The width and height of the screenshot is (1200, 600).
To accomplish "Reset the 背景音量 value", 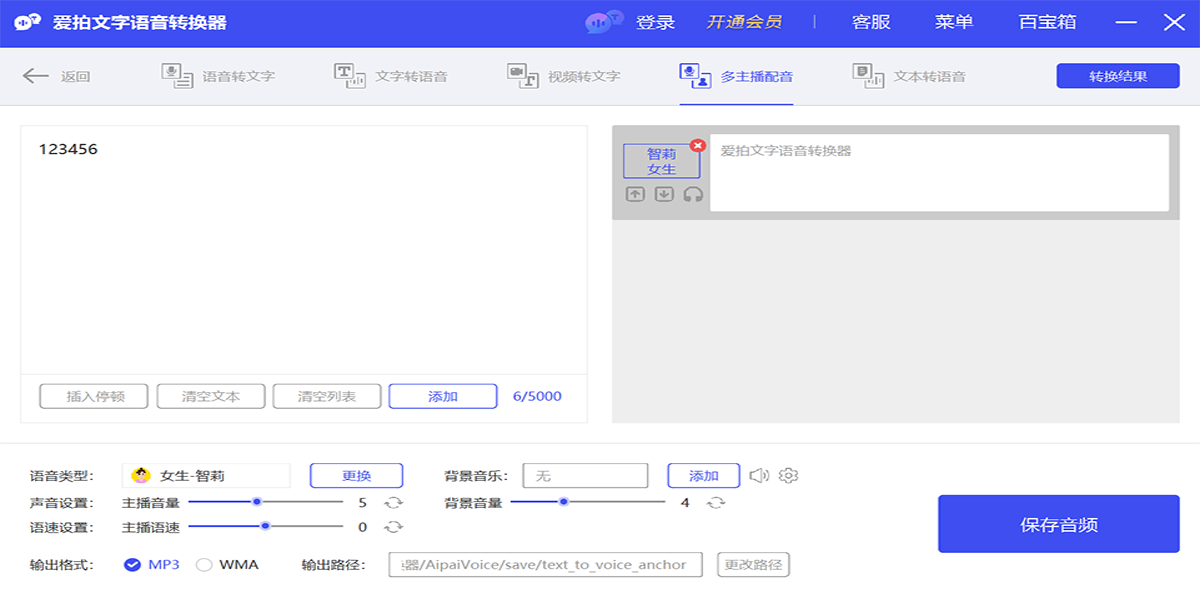I will click(x=715, y=503).
